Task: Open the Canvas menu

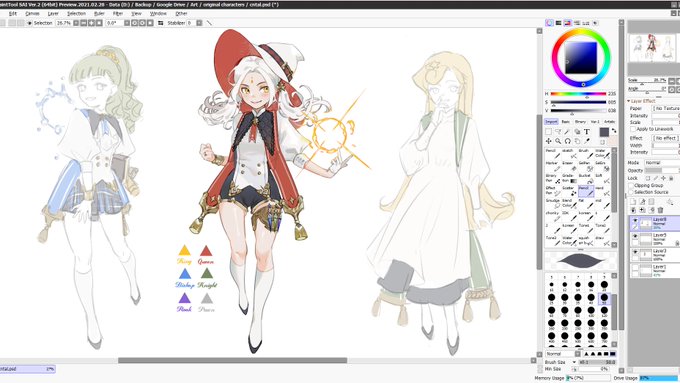Action: coord(33,14)
